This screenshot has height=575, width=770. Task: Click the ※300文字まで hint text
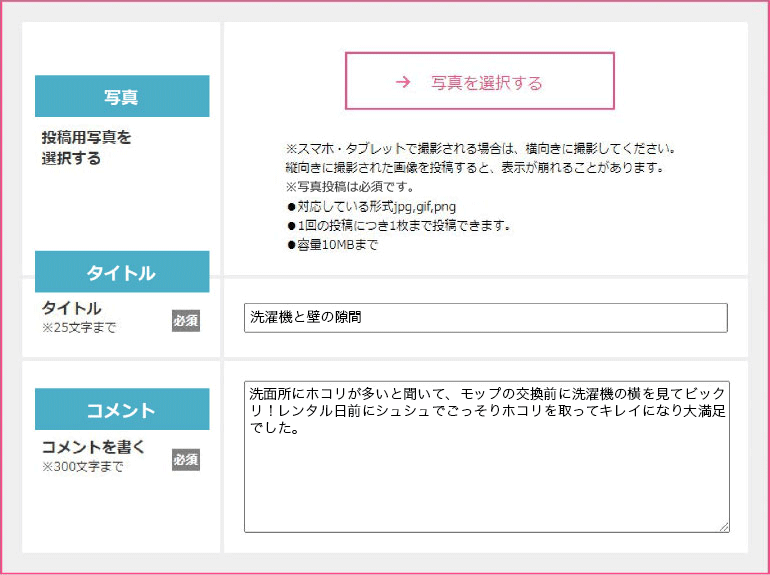click(82, 467)
